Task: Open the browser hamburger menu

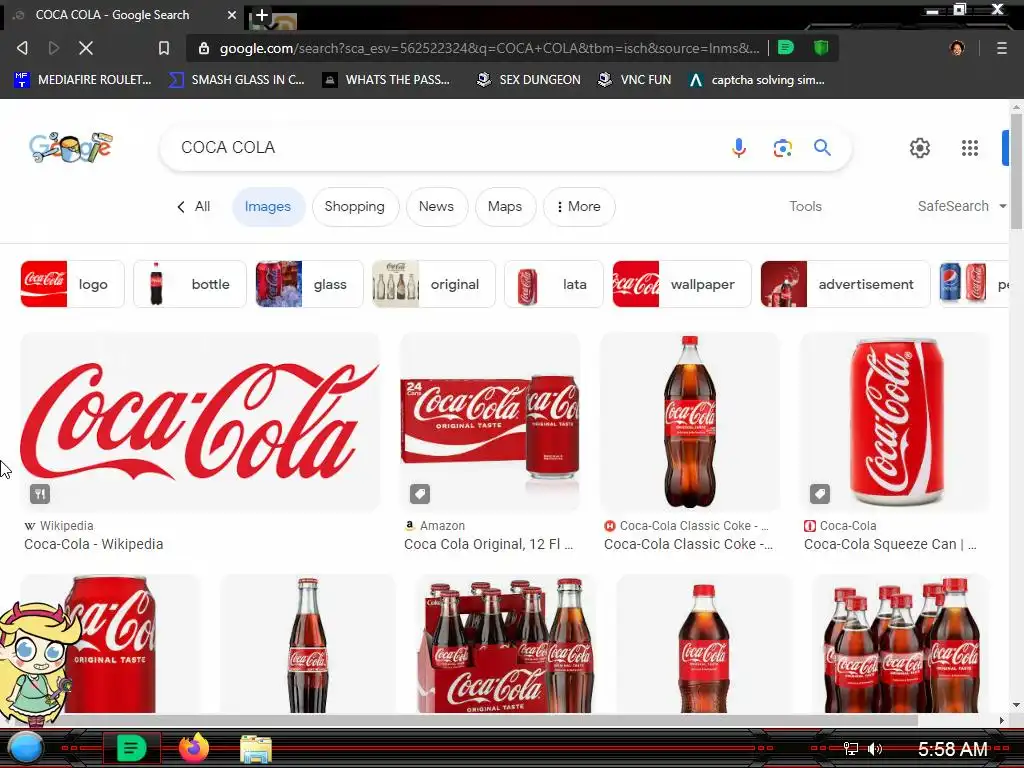Action: [1001, 48]
